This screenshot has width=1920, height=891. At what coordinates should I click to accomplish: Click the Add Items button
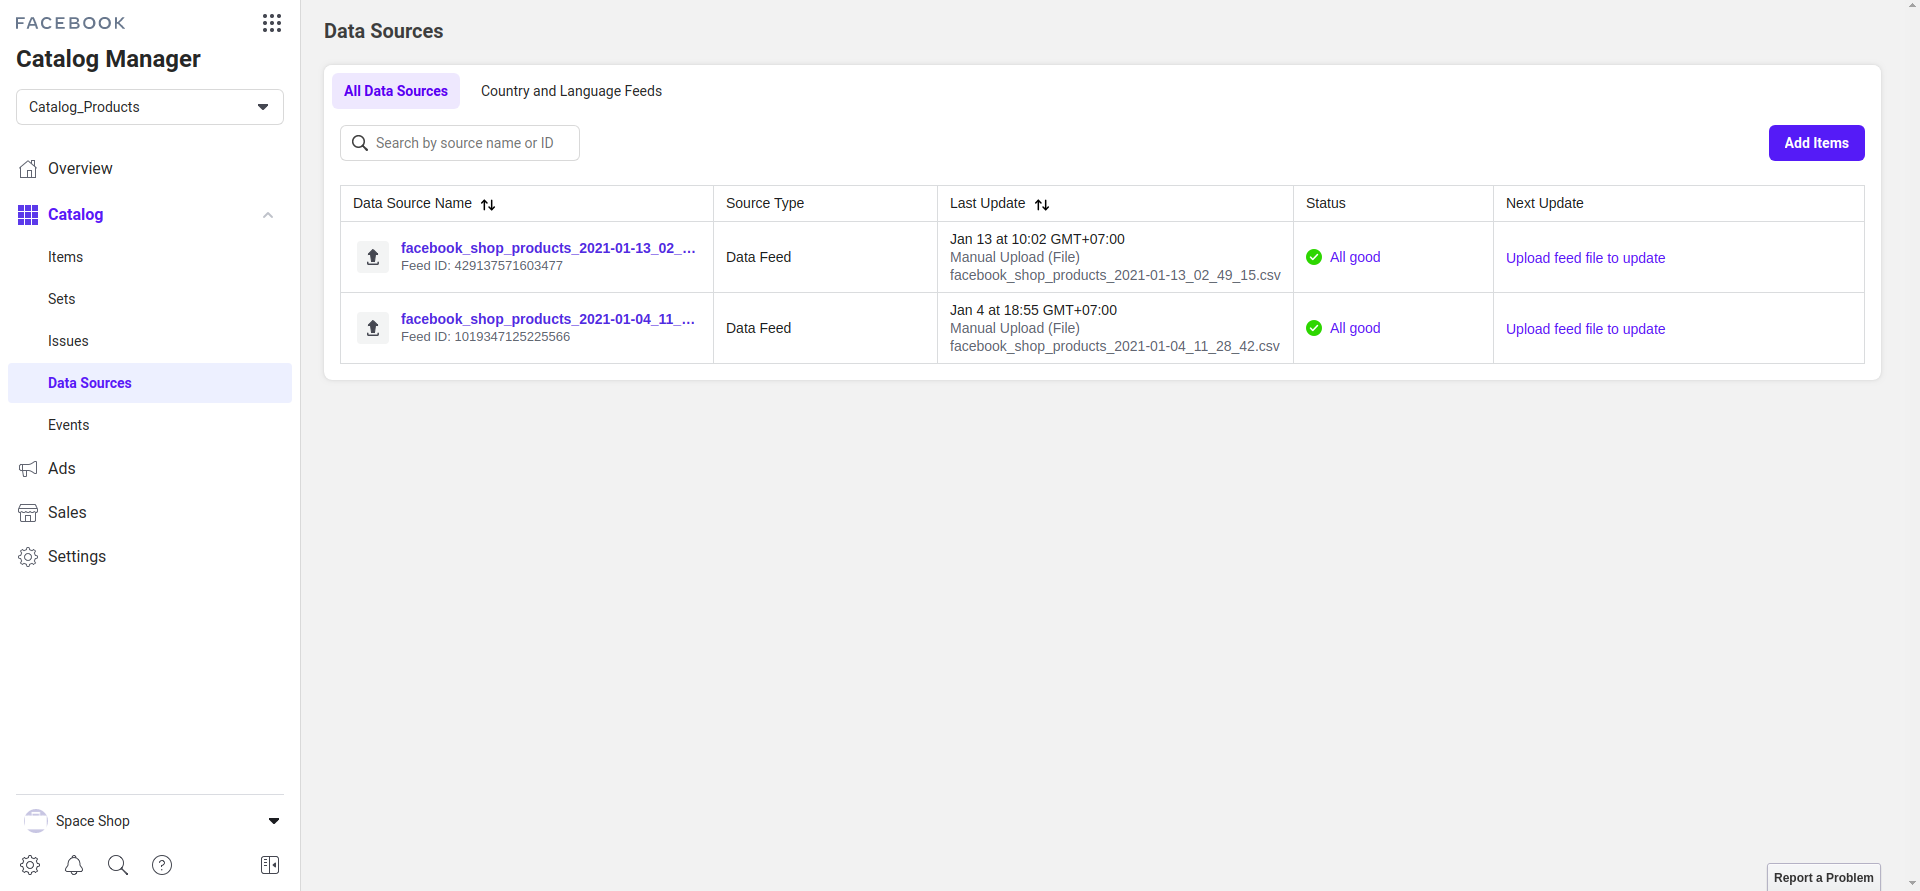(1816, 143)
